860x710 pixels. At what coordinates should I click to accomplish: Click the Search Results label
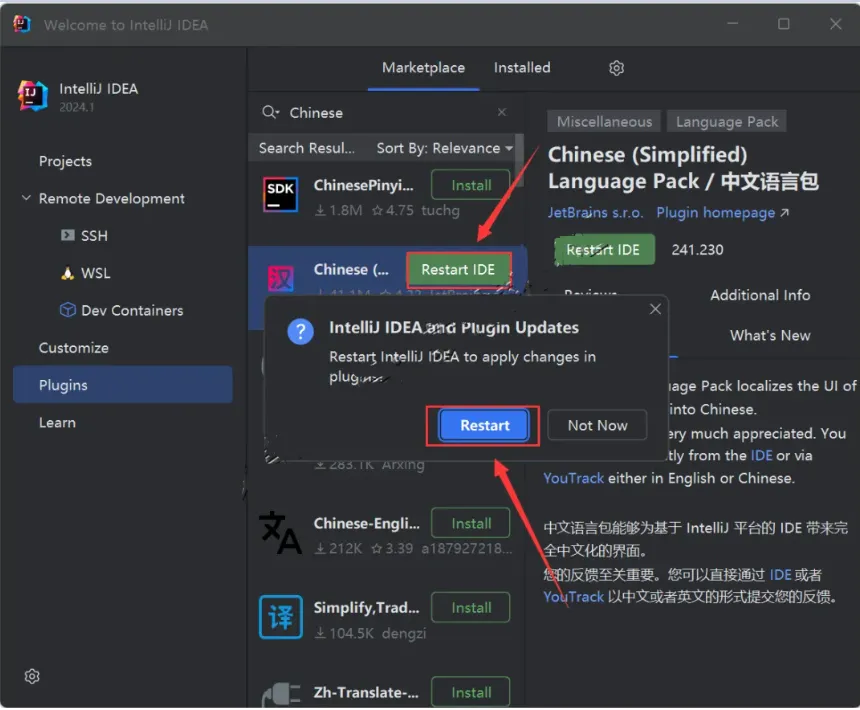307,148
